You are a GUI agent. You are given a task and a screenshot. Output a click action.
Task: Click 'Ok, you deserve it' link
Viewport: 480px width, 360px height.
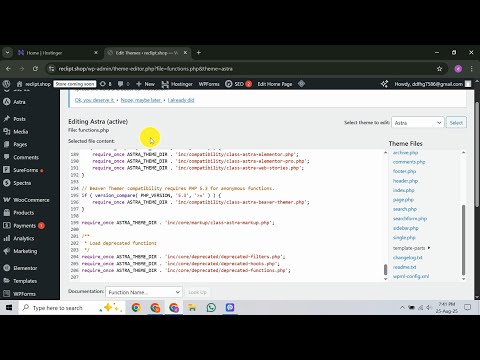pyautogui.click(x=95, y=100)
